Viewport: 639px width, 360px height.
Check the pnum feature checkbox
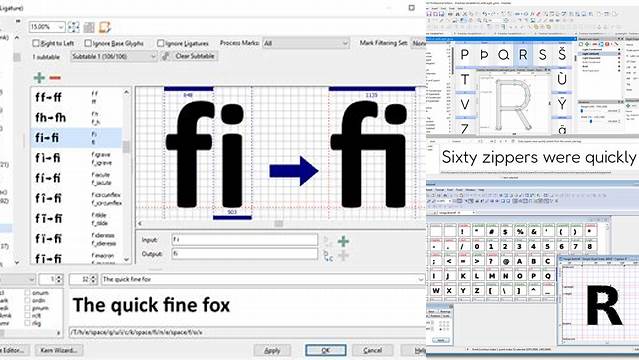click(x=27, y=308)
